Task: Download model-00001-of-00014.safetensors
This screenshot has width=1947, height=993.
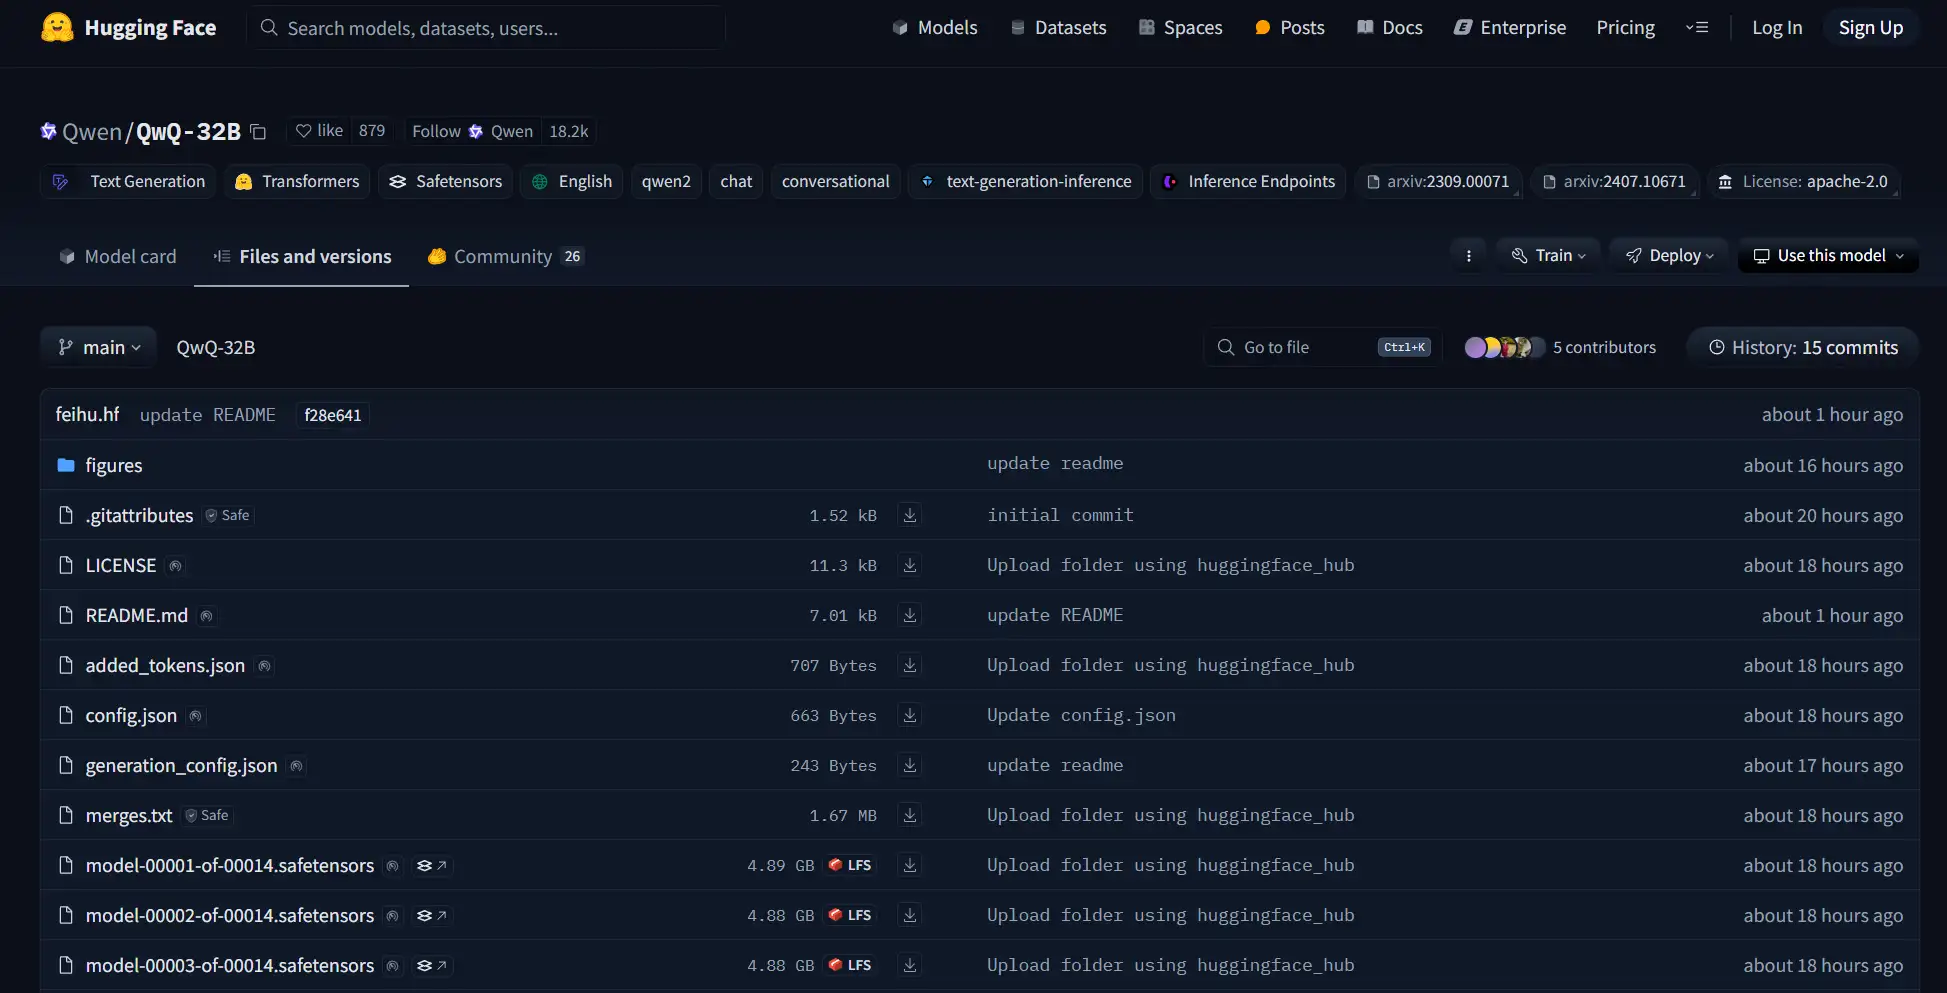Action: [x=910, y=865]
